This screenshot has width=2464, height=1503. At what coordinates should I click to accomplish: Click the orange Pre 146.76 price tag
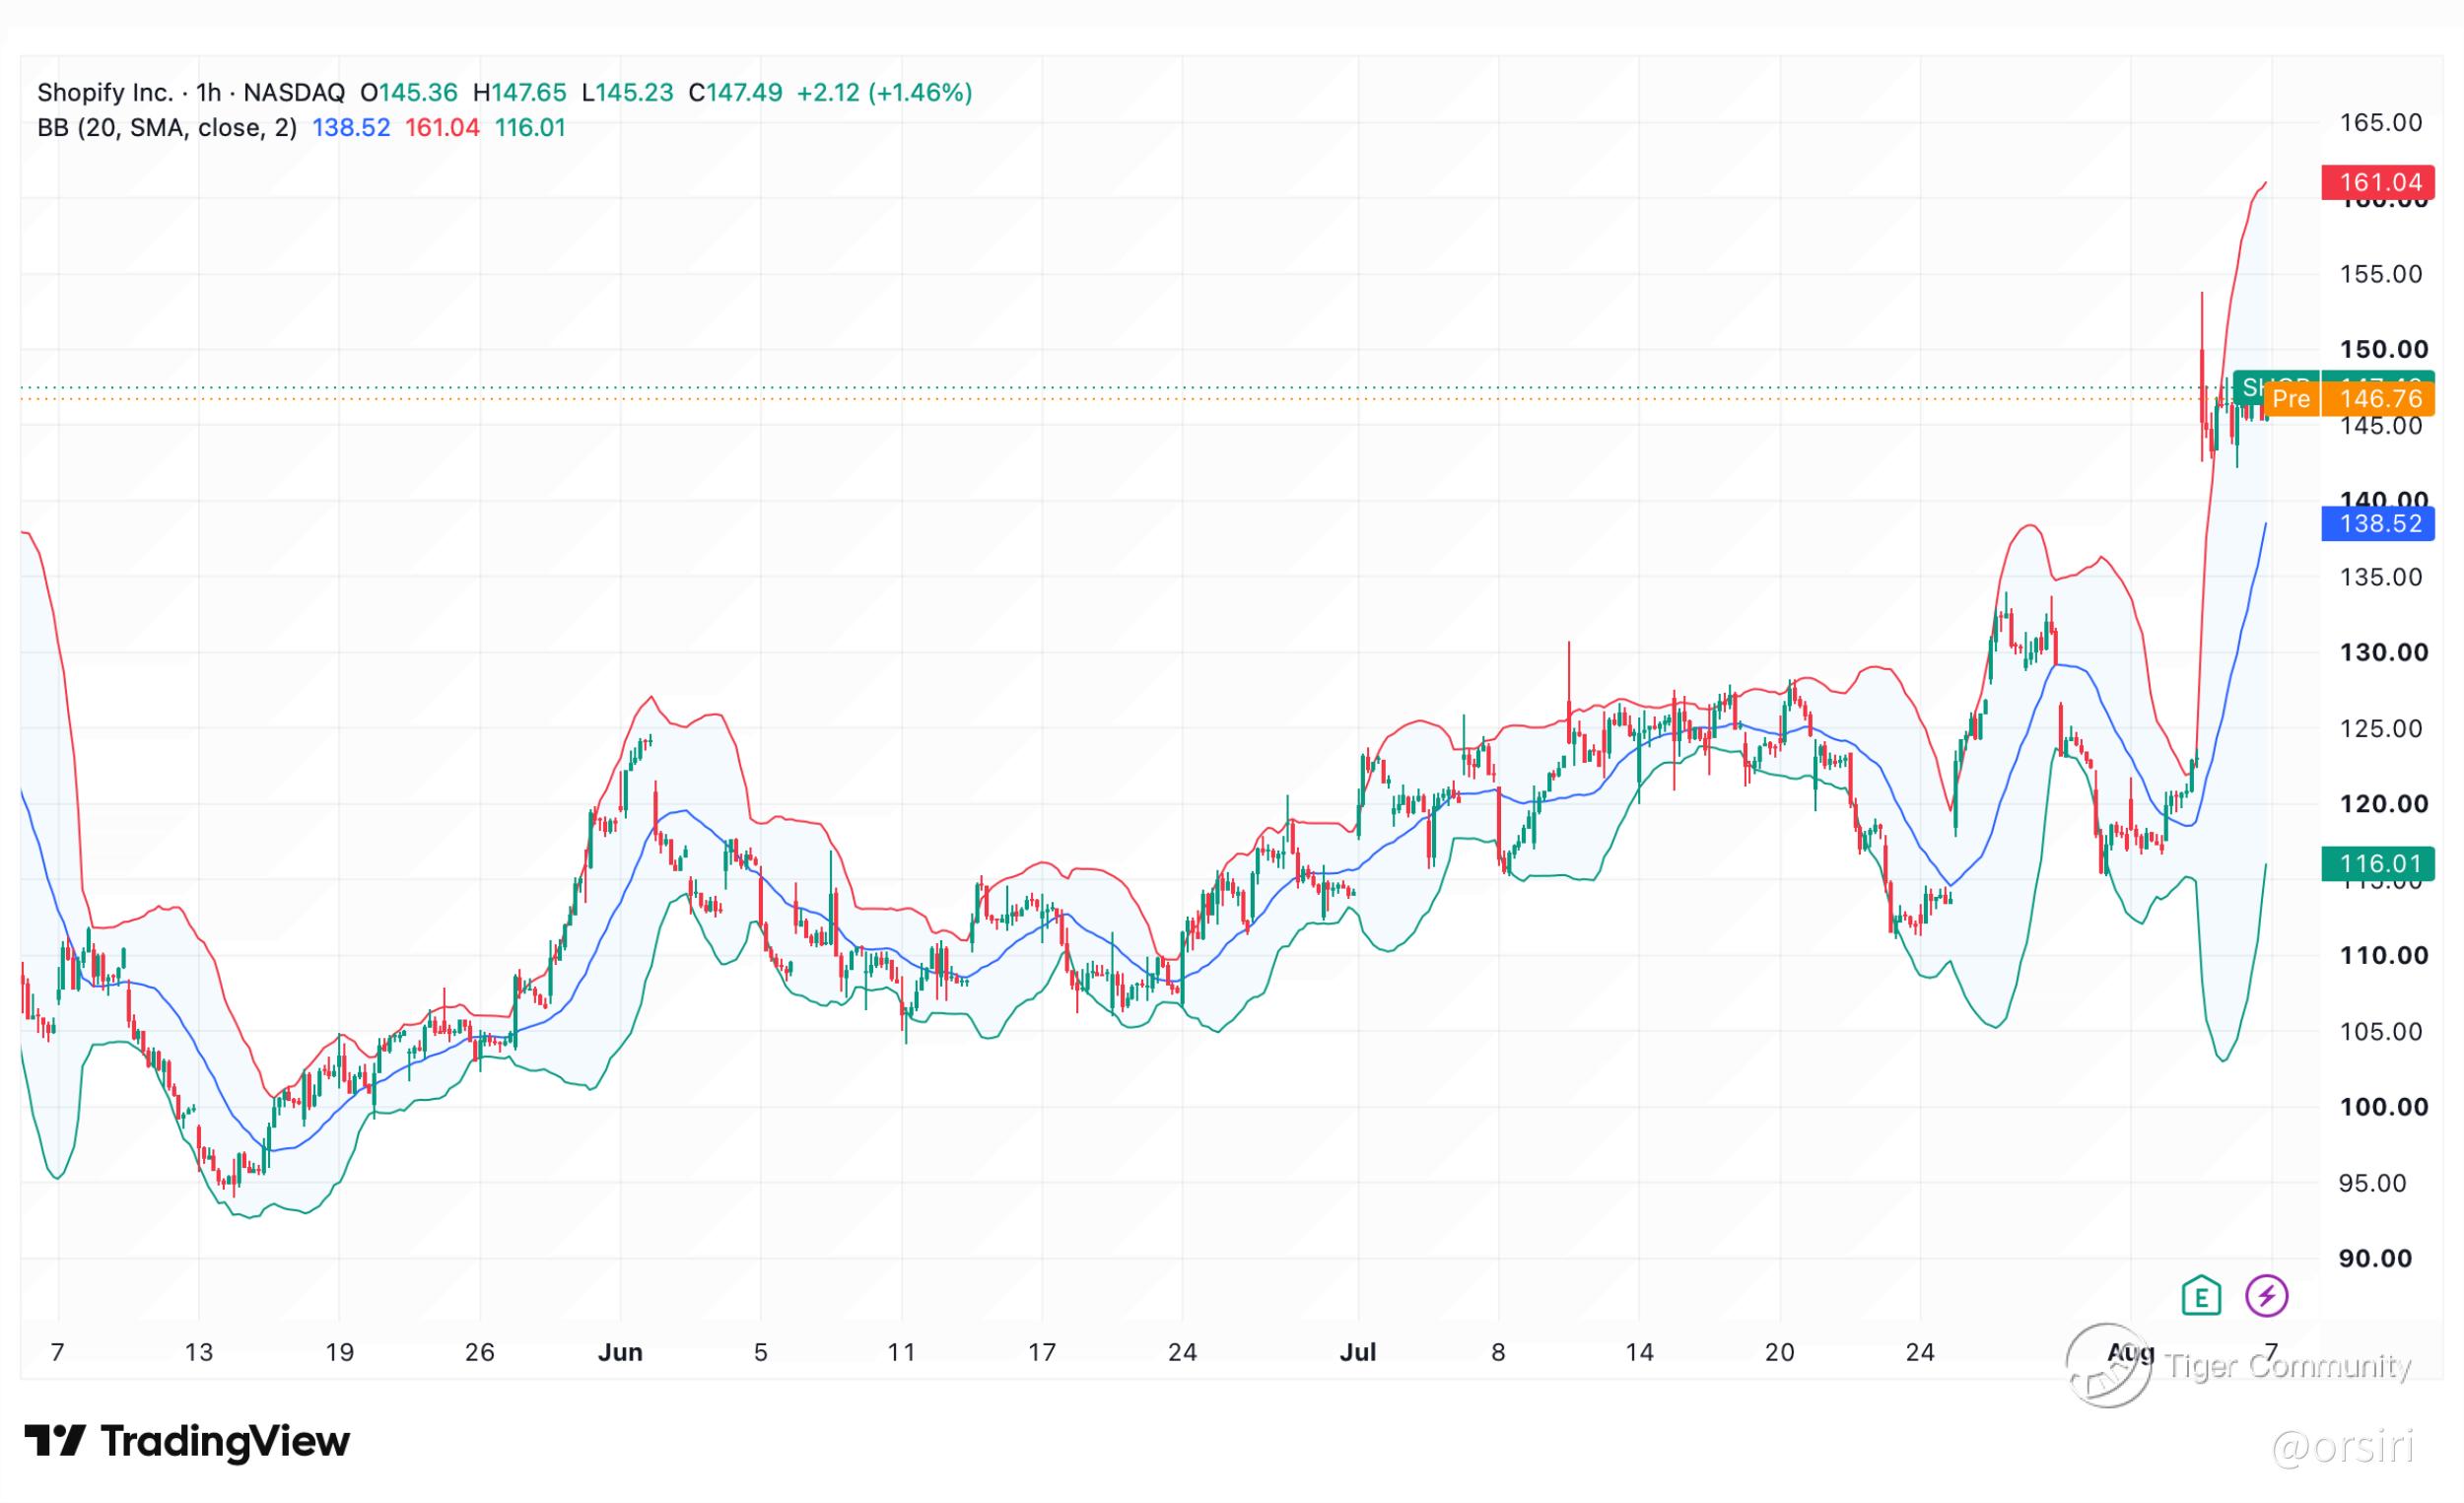[2349, 399]
